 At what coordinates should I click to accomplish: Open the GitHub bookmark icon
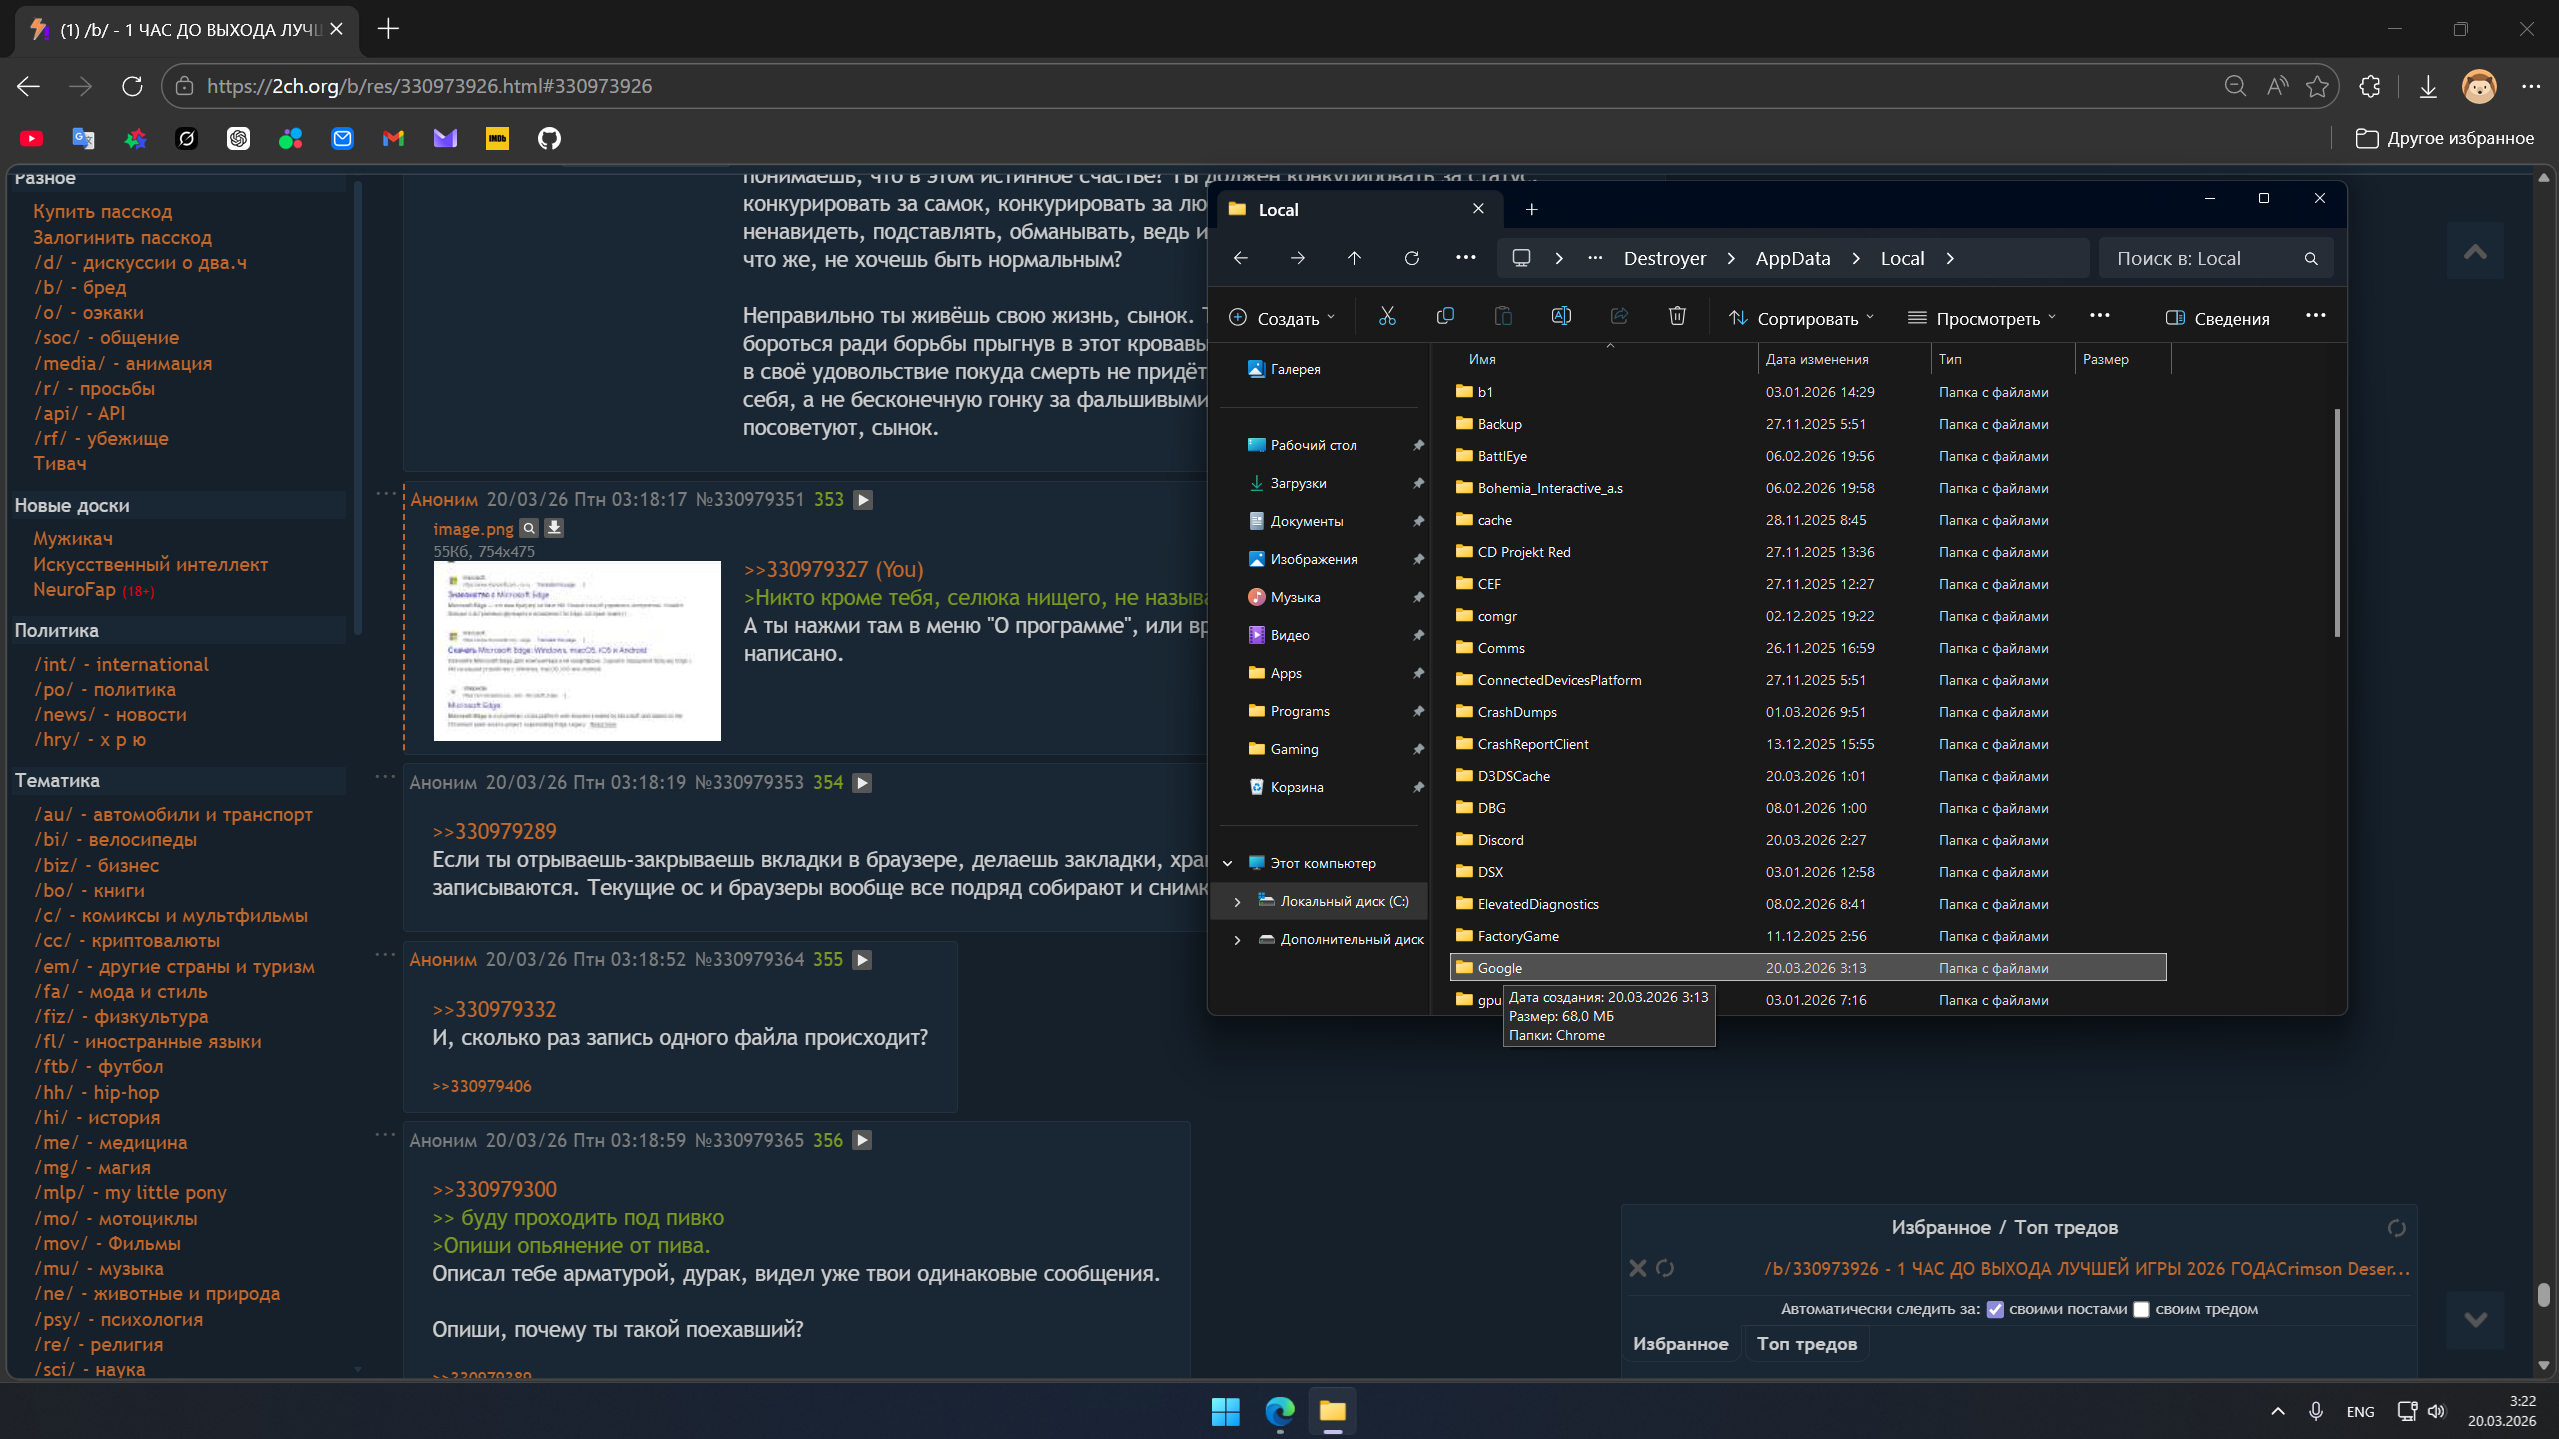point(549,139)
